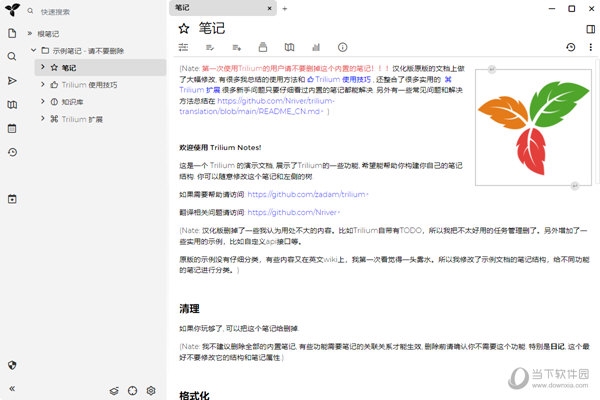Click the note info circle icon in ribbon
Screen dimensions: 600x400
coord(342,47)
